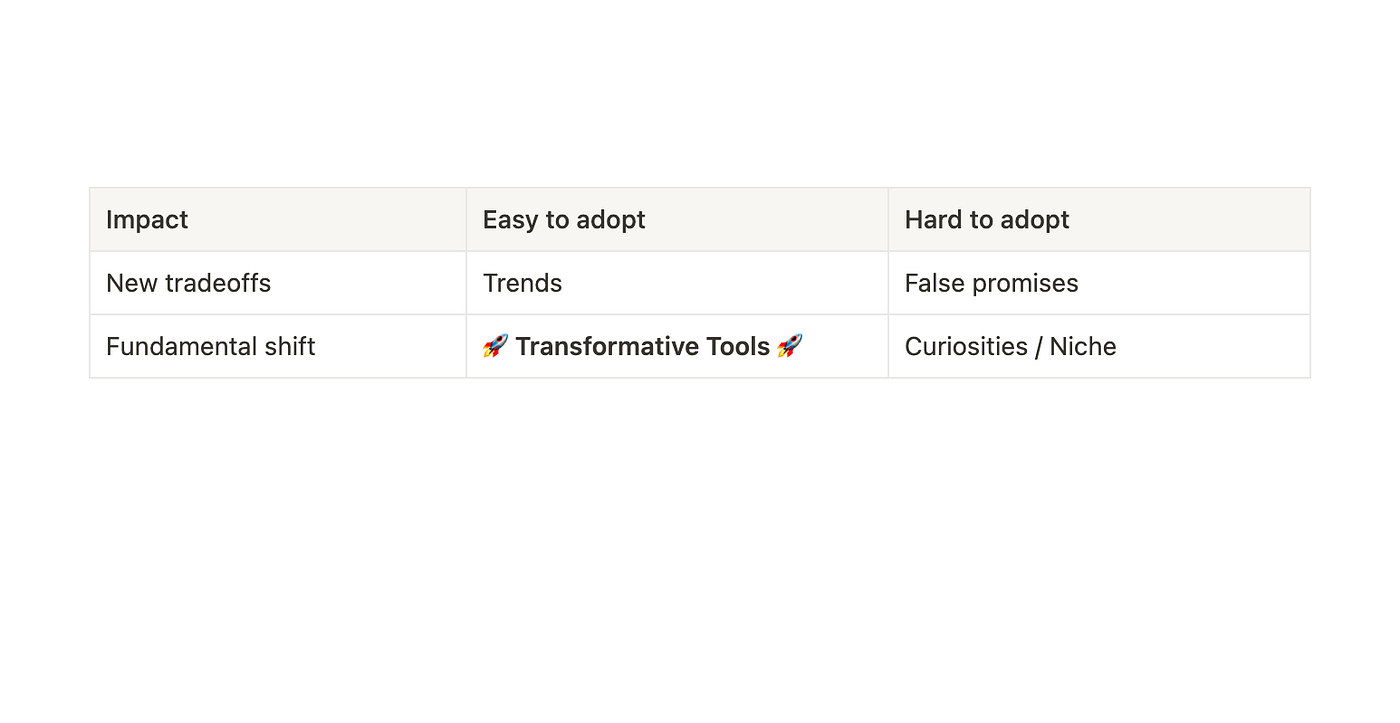Click the Curiosities / Niche cell
The image size is (1400, 723).
click(1010, 347)
